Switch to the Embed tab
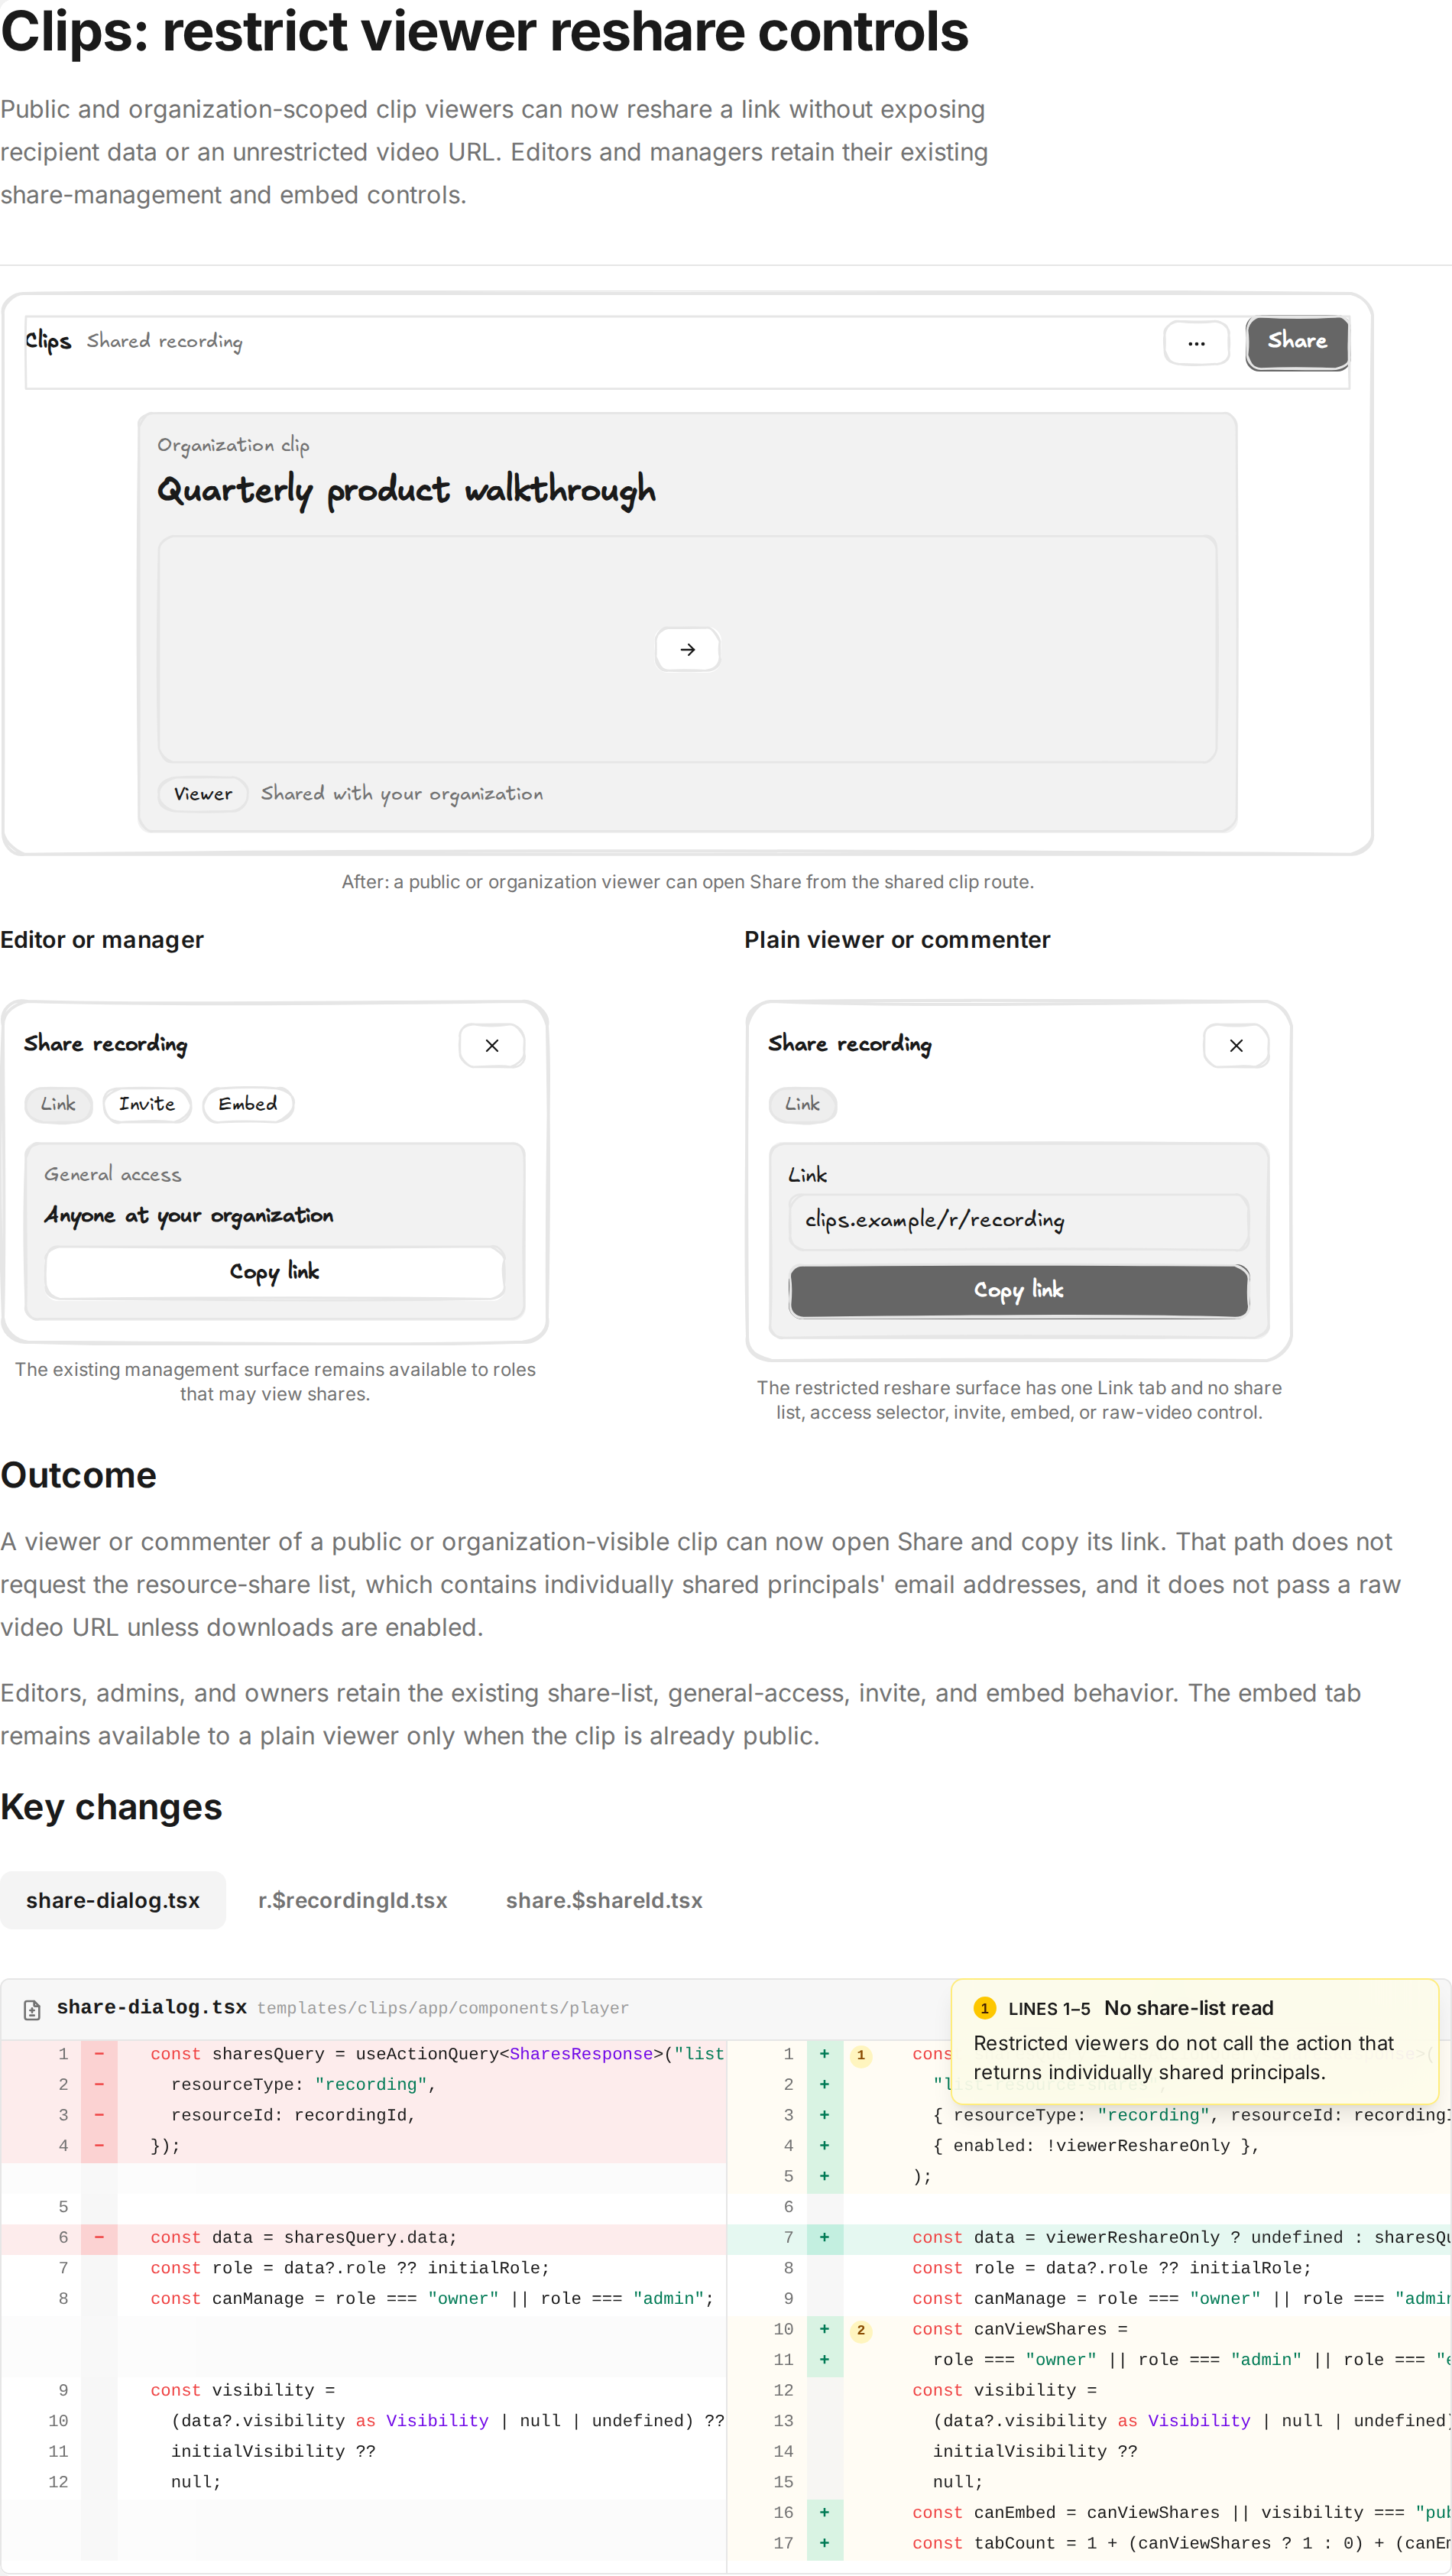The height and width of the screenshot is (2576, 1452). click(x=248, y=1104)
